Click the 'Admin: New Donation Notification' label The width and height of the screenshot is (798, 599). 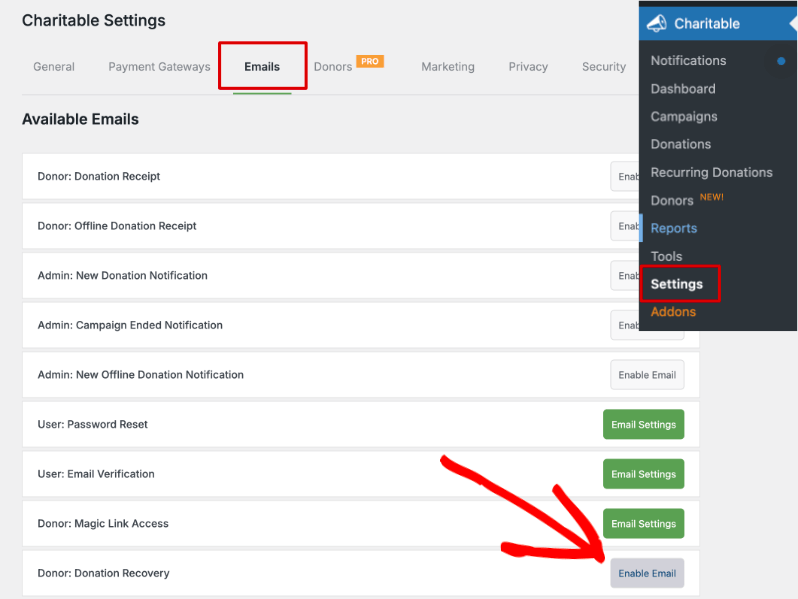tap(123, 275)
